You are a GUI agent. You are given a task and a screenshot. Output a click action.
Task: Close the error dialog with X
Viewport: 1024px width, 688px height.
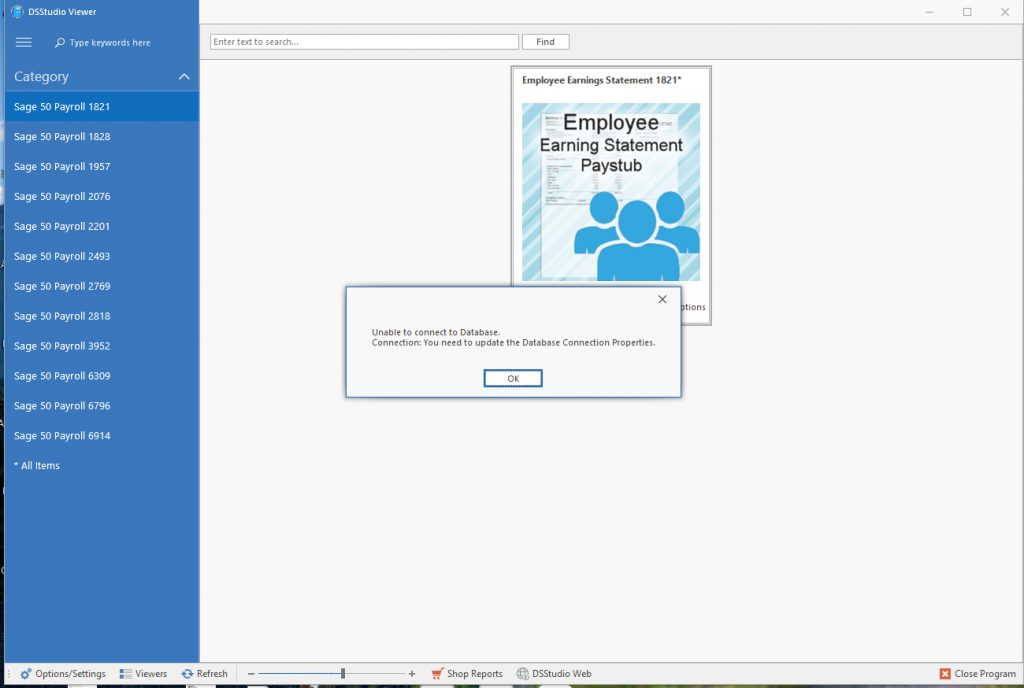click(x=662, y=299)
